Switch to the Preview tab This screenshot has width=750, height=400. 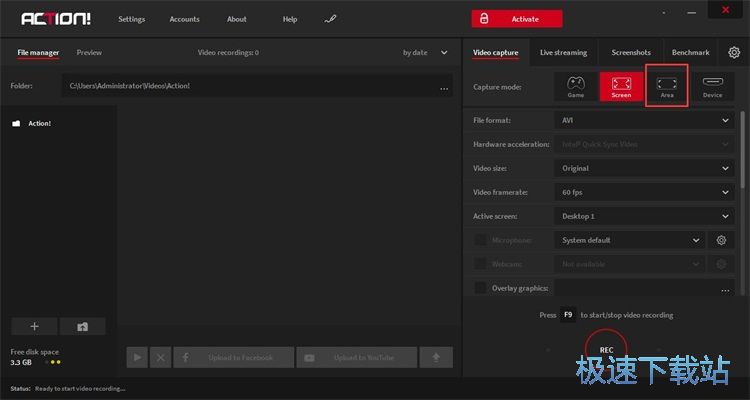click(89, 53)
